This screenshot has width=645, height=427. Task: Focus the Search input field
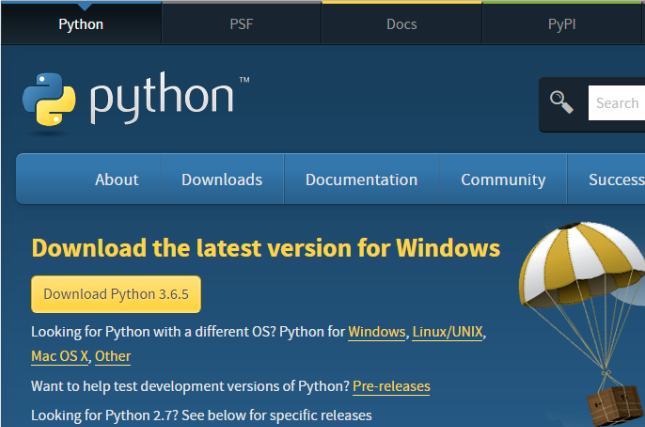(x=617, y=103)
